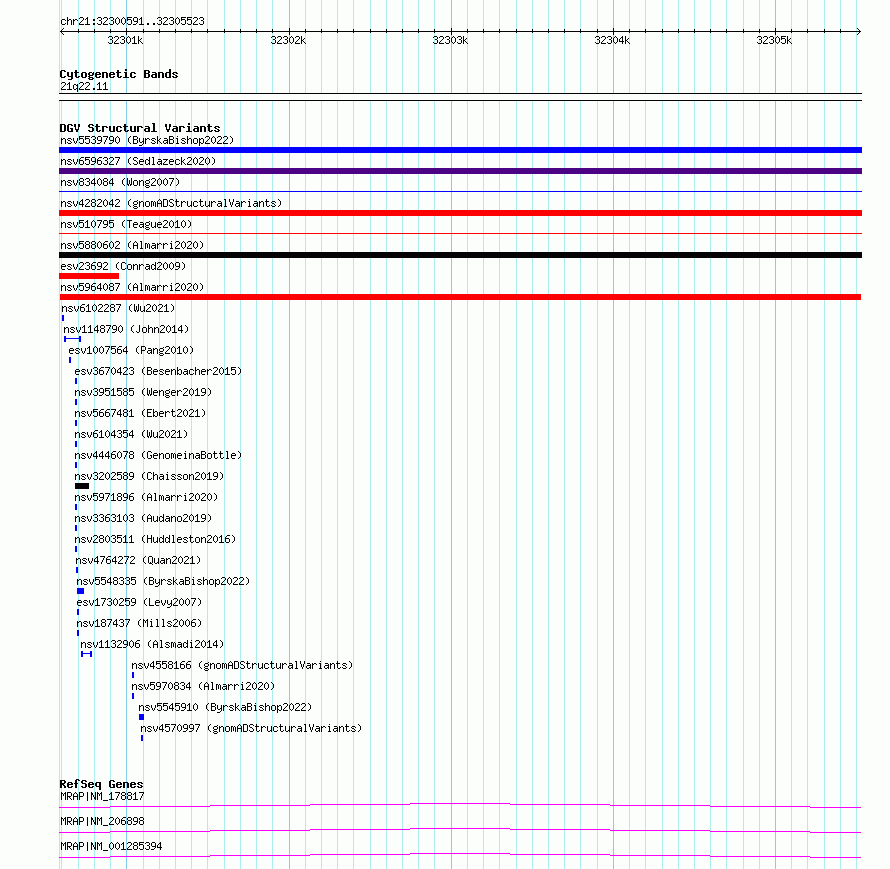Click nsv6102287 (Wu2021) label
This screenshot has height=869, width=890.
(x=118, y=308)
